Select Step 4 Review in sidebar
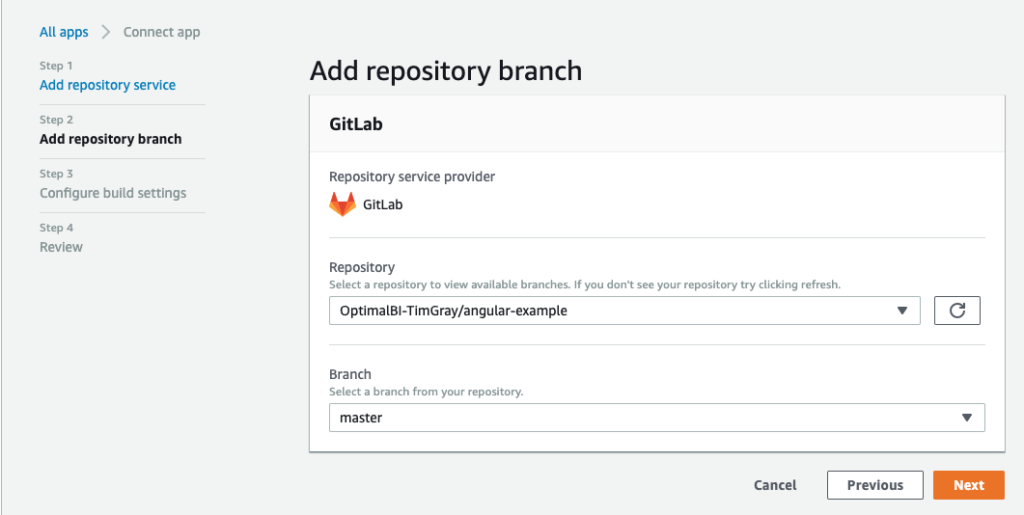The width and height of the screenshot is (1024, 515). [61, 247]
